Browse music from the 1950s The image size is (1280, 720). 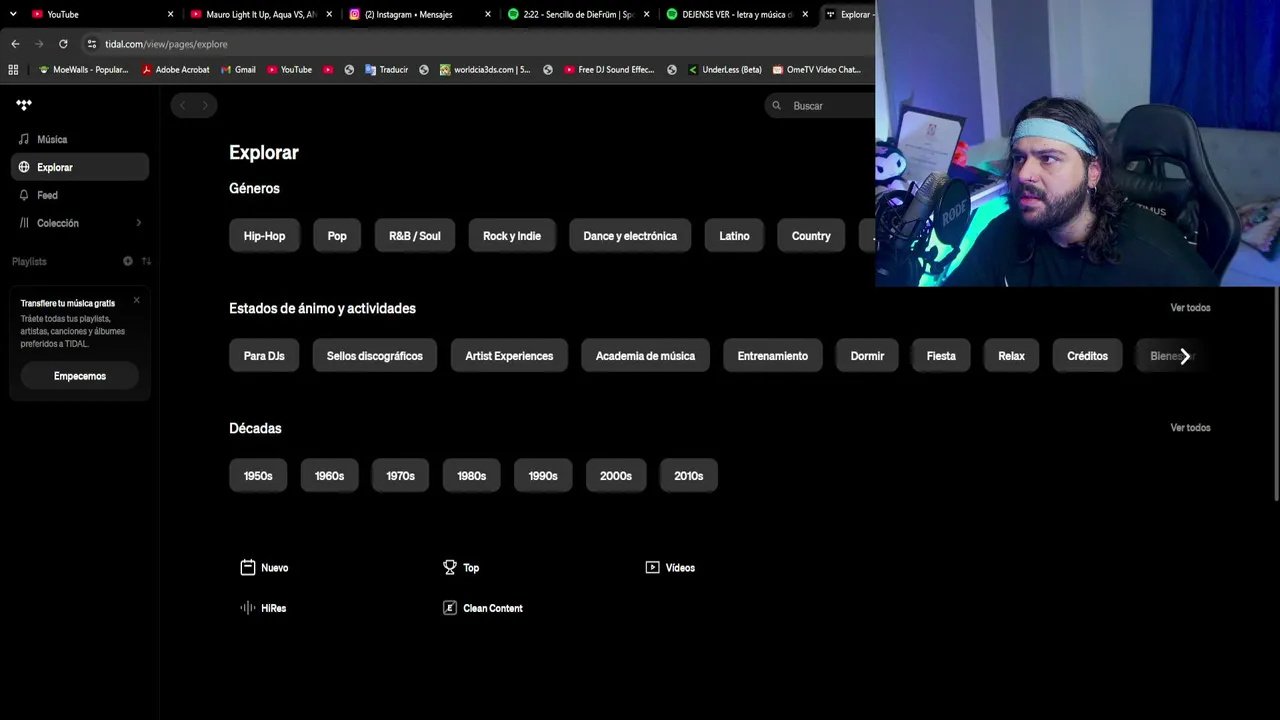pos(258,476)
